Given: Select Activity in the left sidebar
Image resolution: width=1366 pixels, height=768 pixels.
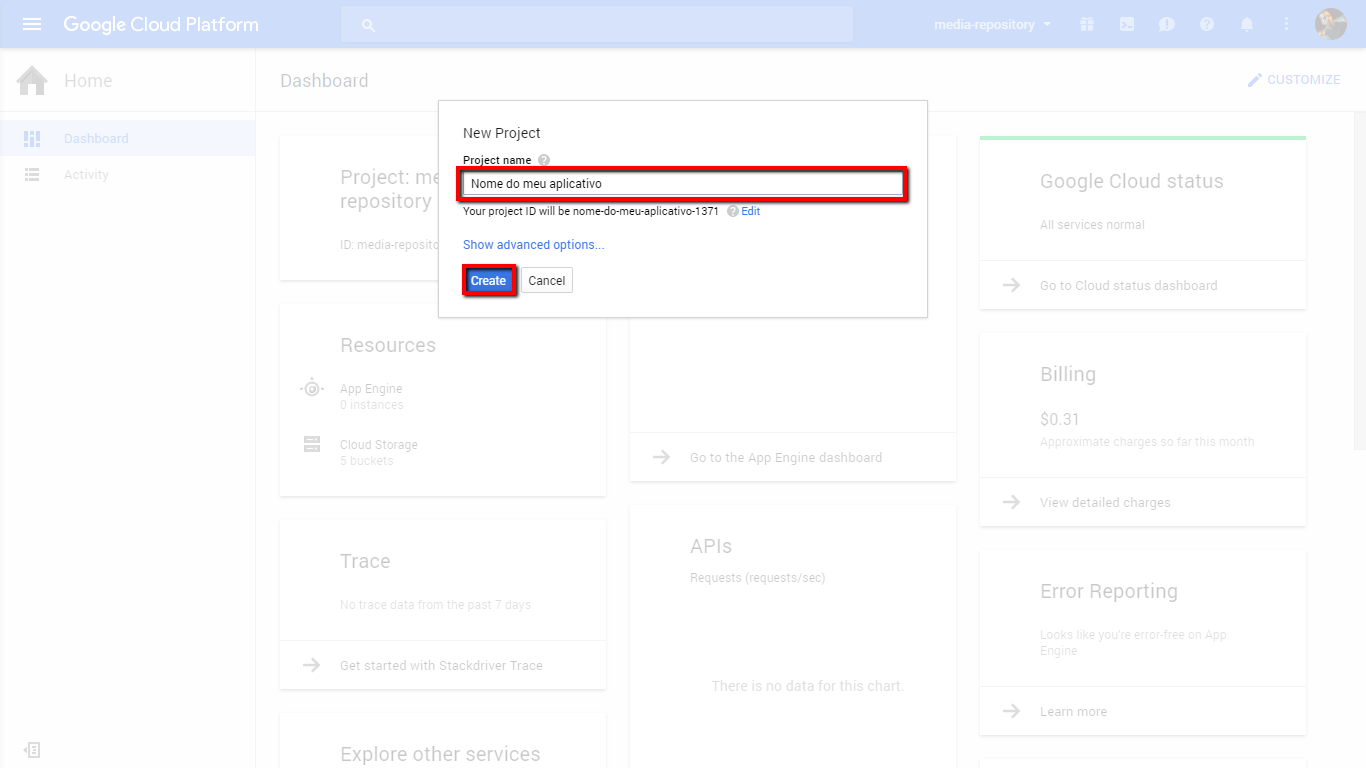Looking at the screenshot, I should tap(86, 175).
